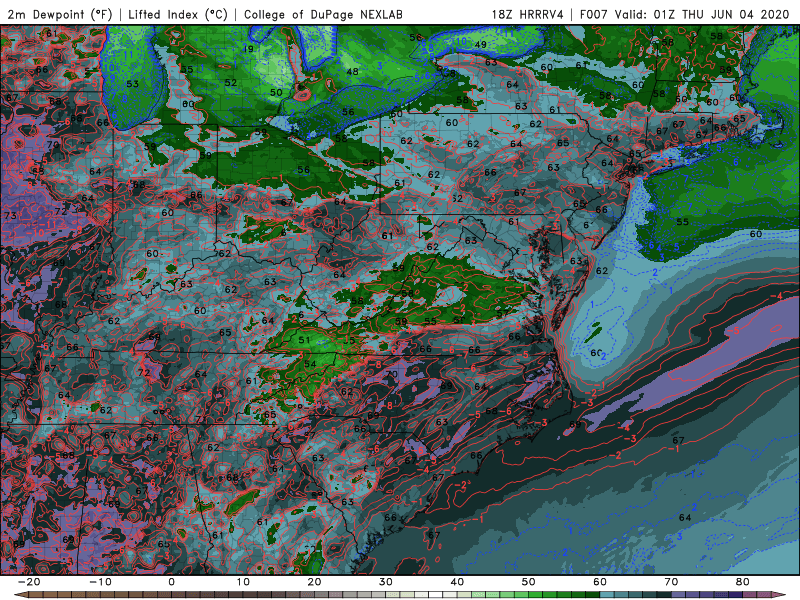Click the "48" dewpoint value on map
This screenshot has width=800, height=600.
[353, 72]
